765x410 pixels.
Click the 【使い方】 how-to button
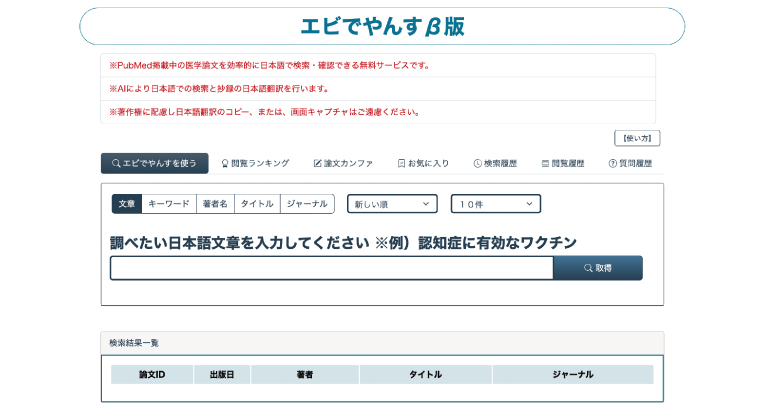[x=637, y=138]
